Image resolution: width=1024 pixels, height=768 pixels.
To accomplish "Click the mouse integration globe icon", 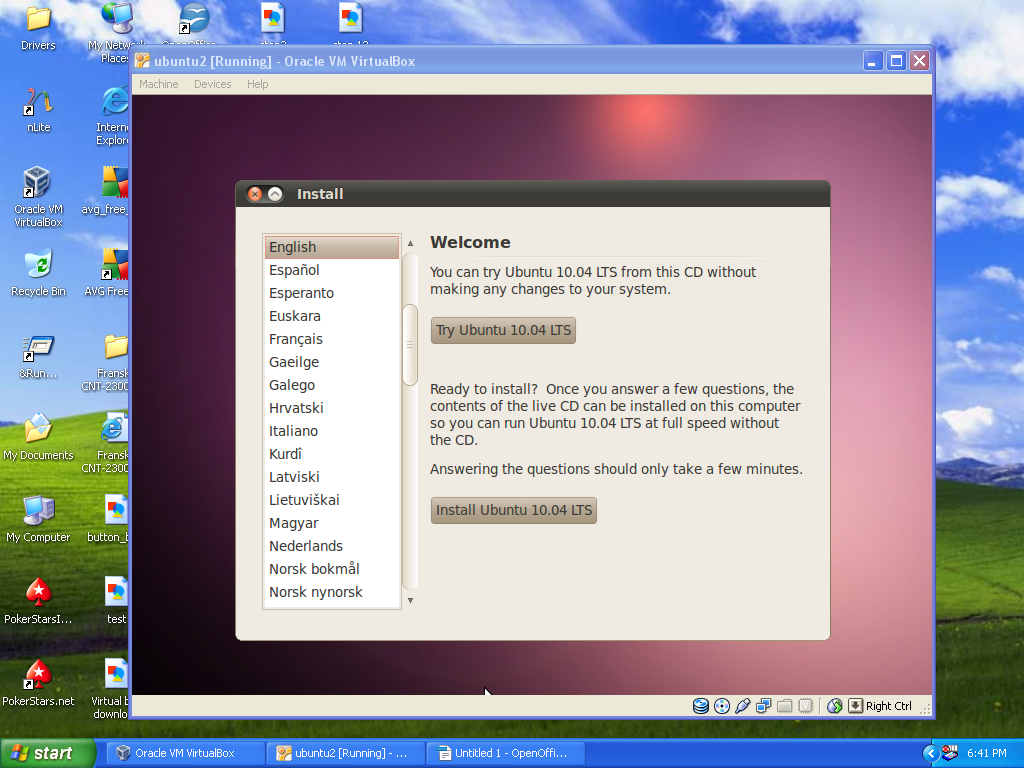I will click(x=835, y=706).
